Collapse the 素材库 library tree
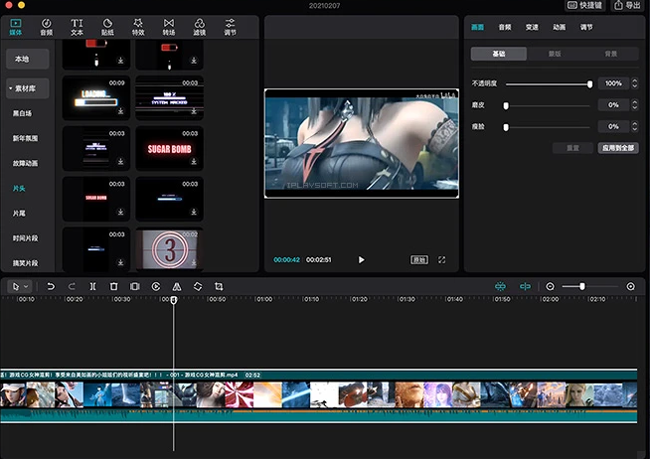The height and width of the screenshot is (459, 650). click(x=11, y=88)
